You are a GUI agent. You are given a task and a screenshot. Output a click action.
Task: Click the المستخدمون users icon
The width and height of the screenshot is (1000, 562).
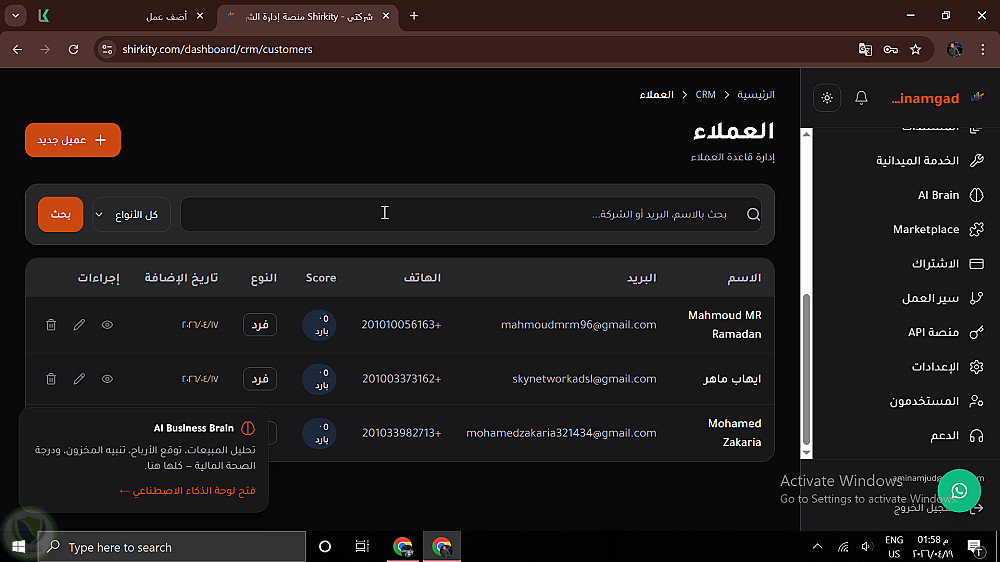(x=976, y=401)
